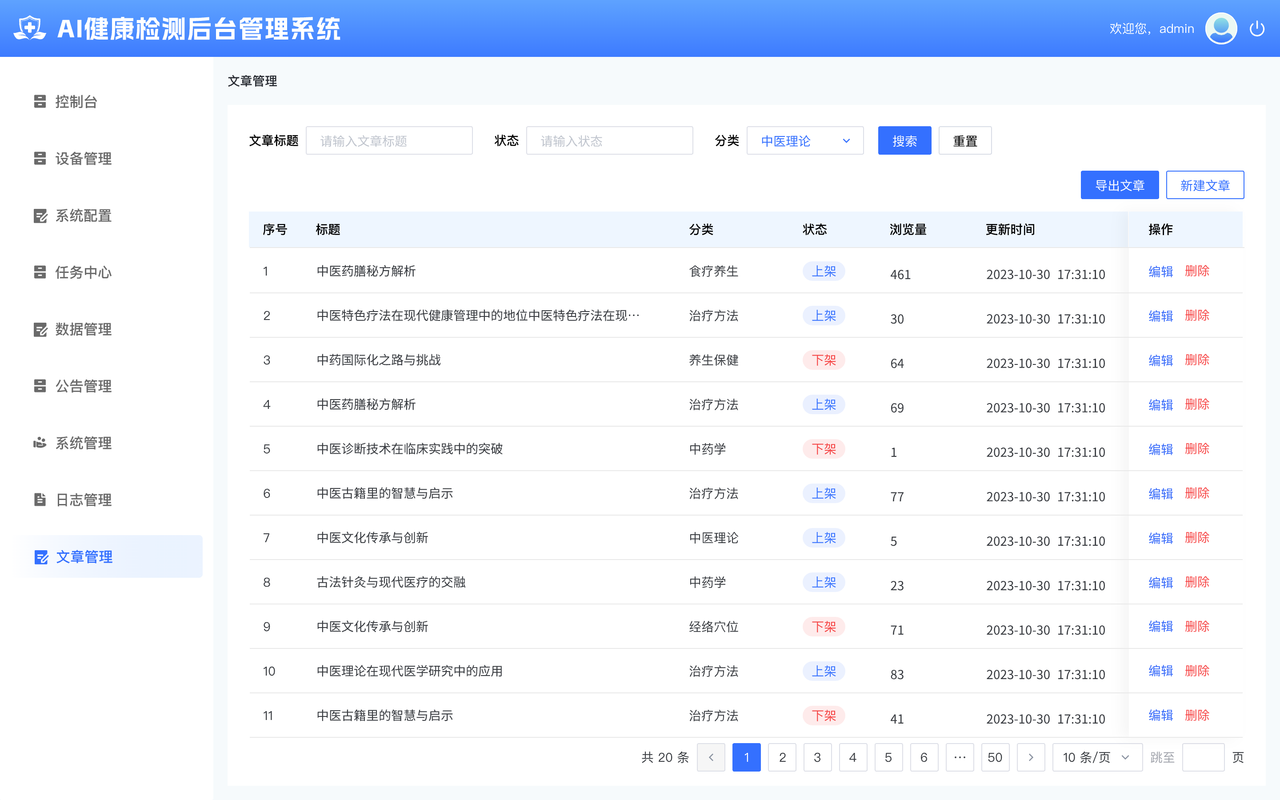
Task: Open 系统配置 via its sidebar icon
Action: click(41, 215)
